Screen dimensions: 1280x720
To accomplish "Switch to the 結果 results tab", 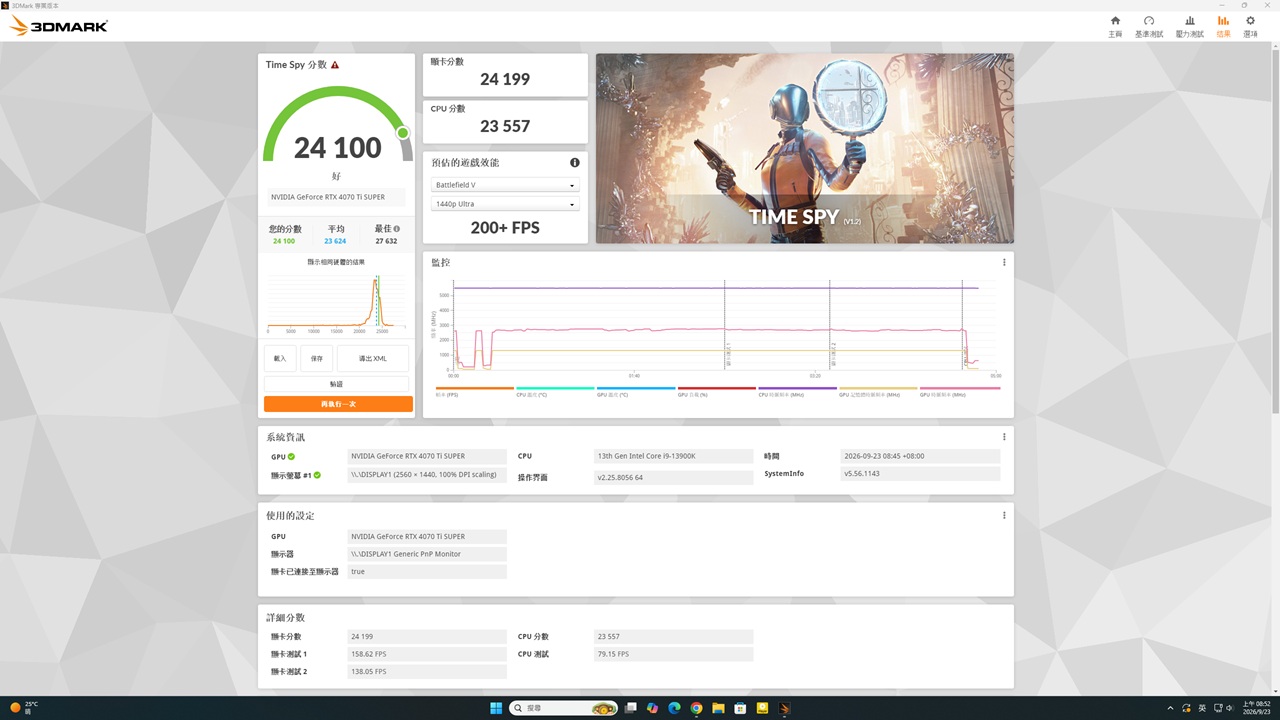I will click(1223, 26).
